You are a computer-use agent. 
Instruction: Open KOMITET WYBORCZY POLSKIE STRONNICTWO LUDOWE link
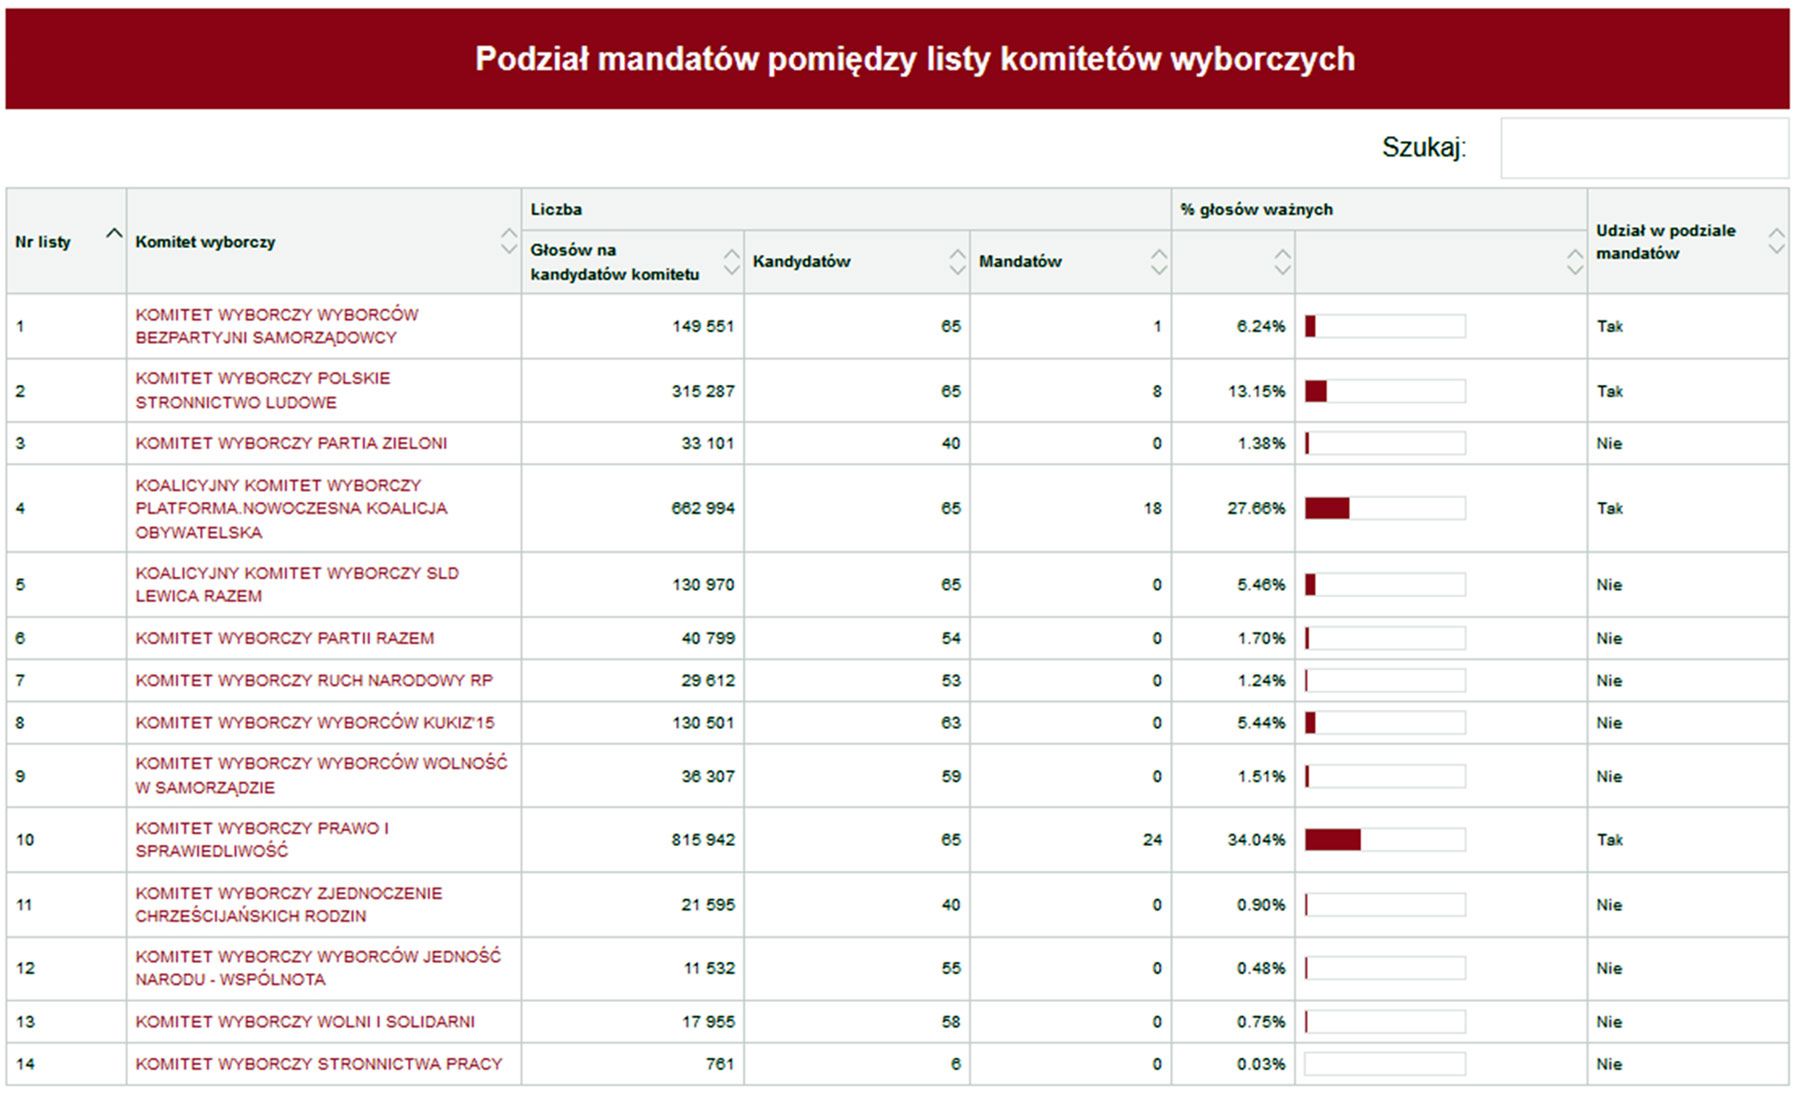point(263,390)
